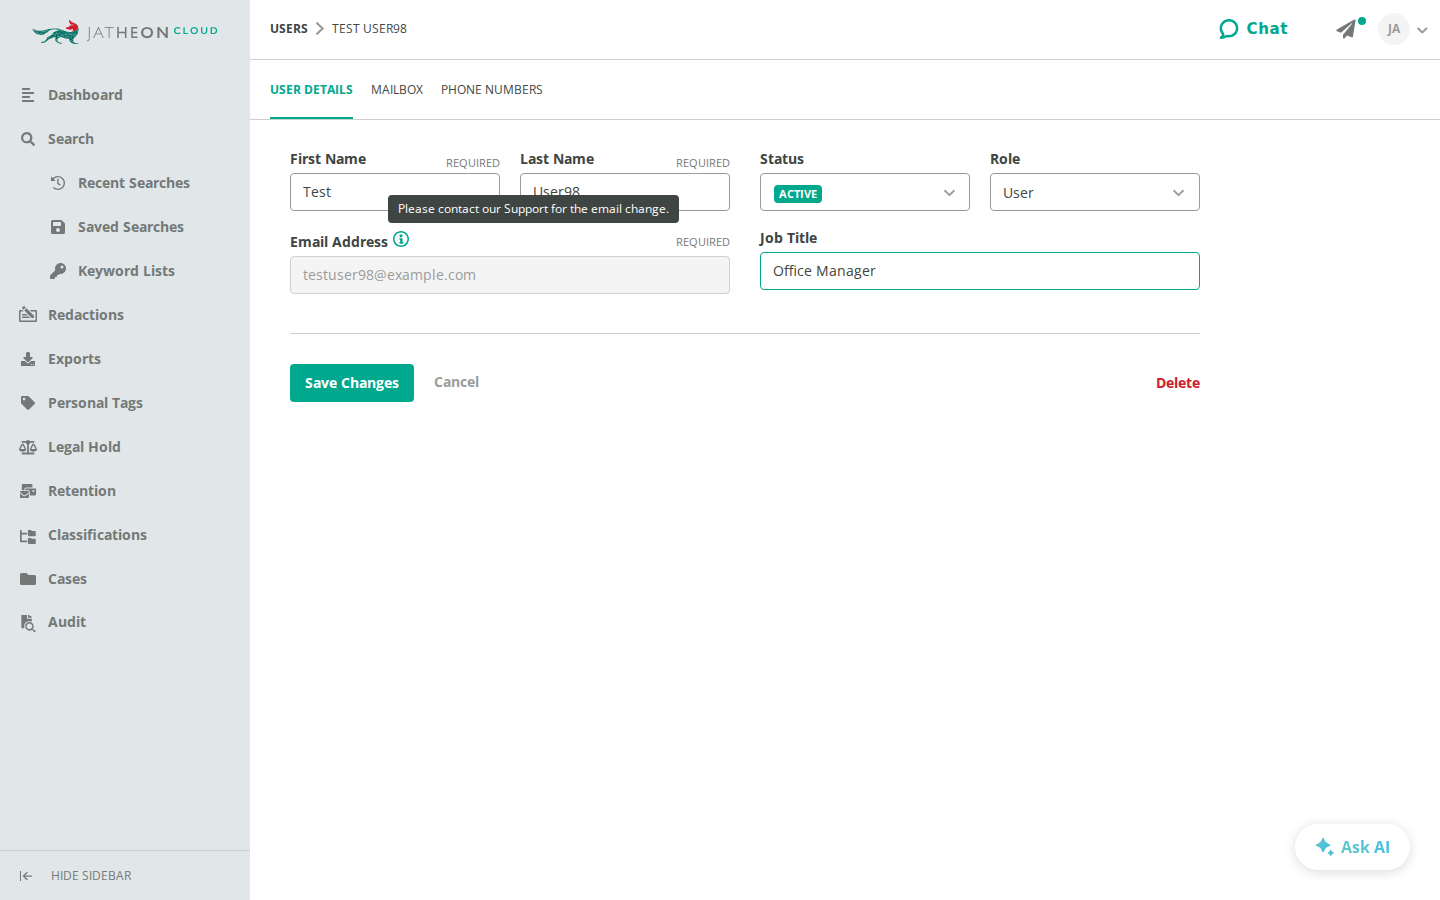The height and width of the screenshot is (900, 1440).
Task: Open the Status dropdown showing Active
Action: coord(865,192)
